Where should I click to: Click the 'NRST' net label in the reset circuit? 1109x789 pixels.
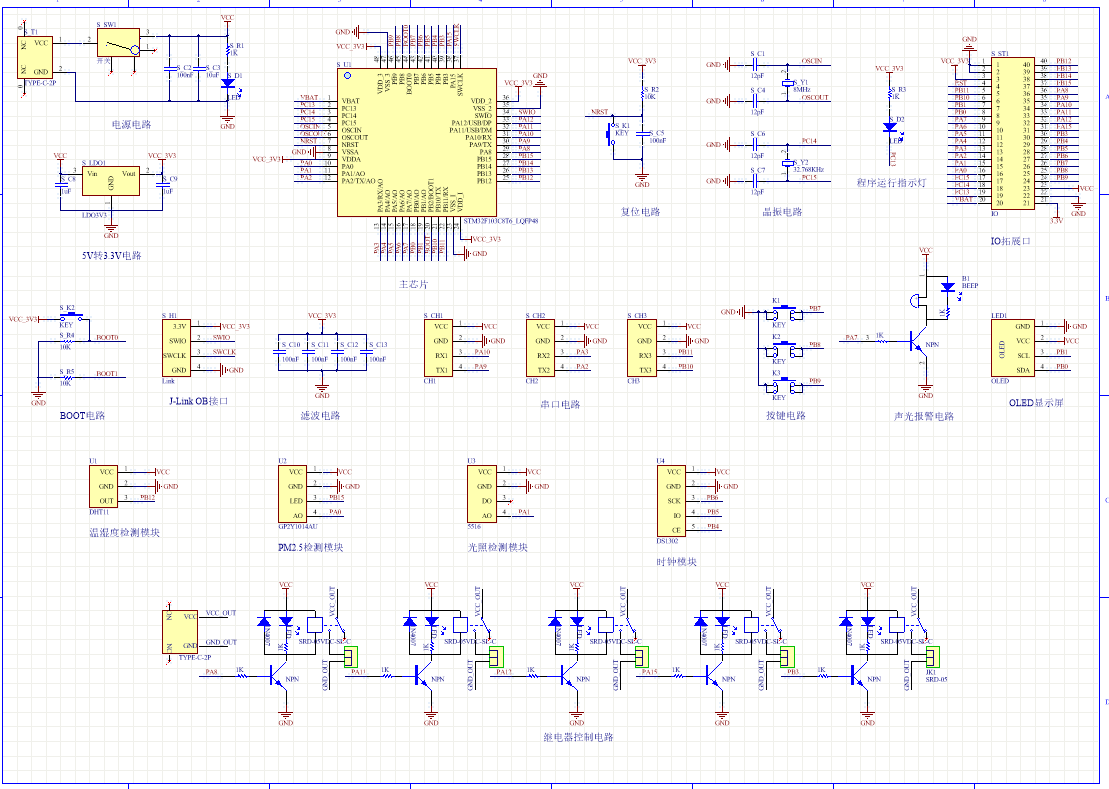pos(600,112)
